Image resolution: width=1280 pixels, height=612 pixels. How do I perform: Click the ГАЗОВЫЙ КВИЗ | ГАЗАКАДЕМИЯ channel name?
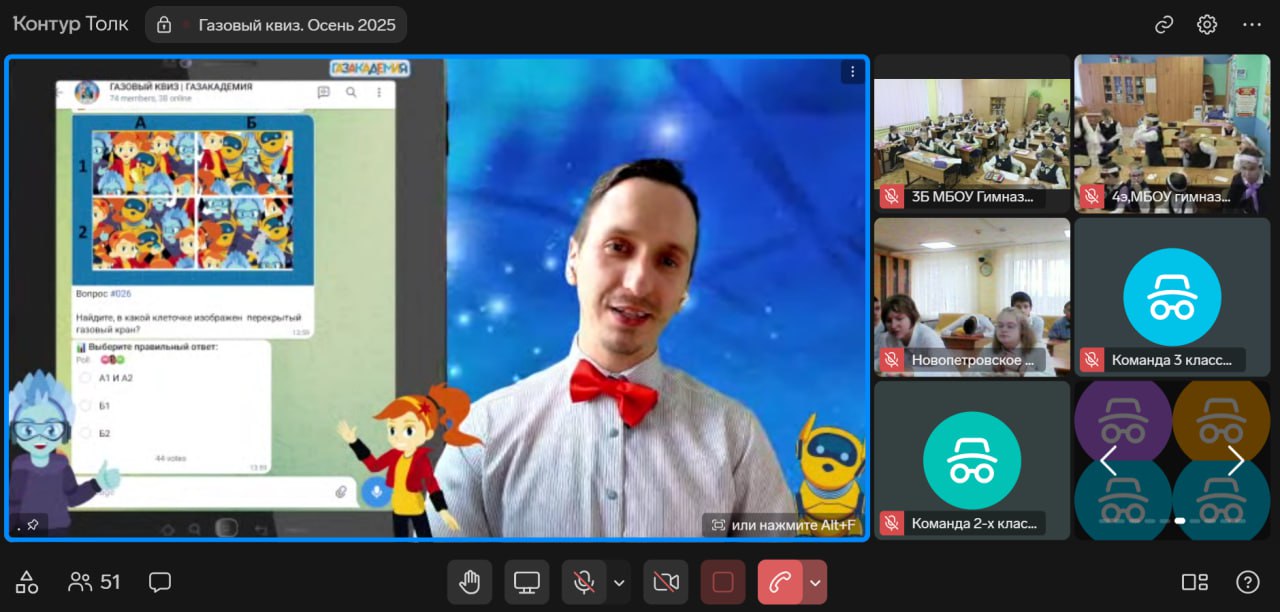(x=181, y=87)
